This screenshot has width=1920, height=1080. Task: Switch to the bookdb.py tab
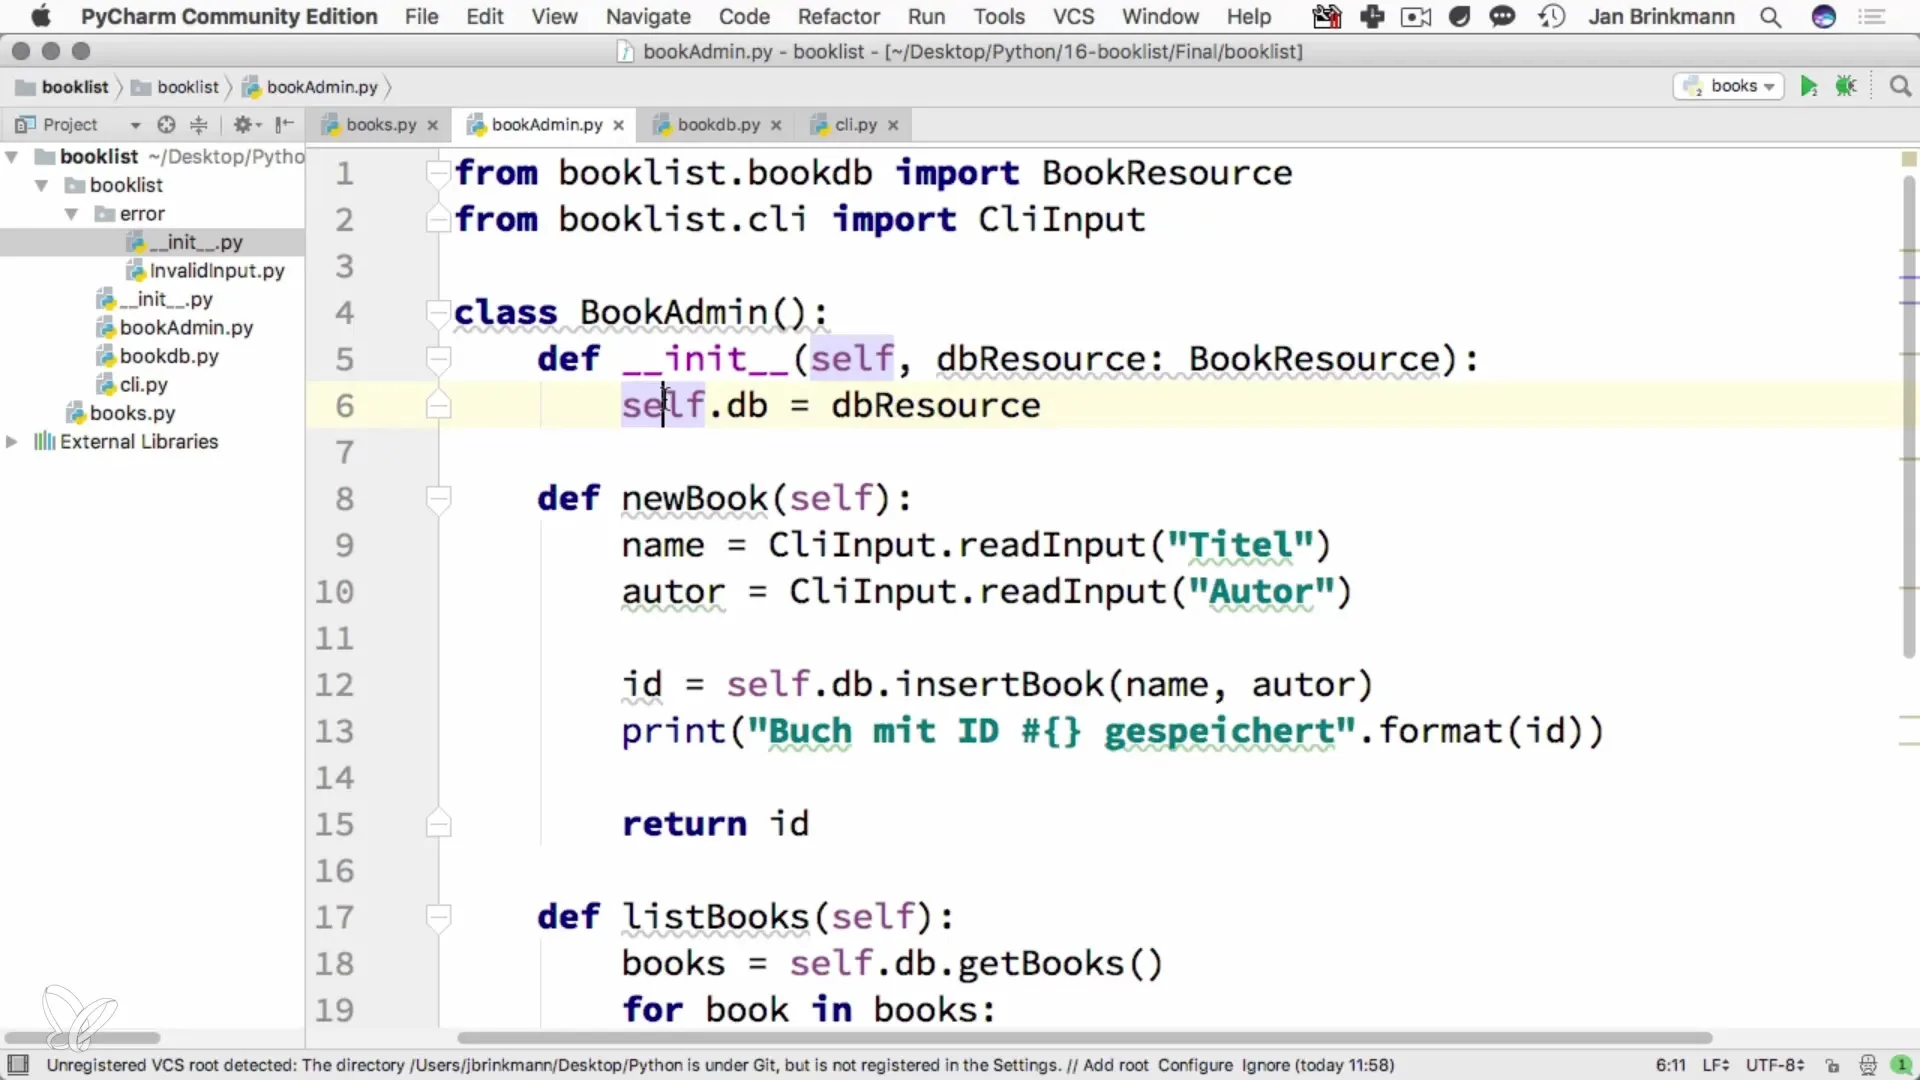[x=718, y=125]
